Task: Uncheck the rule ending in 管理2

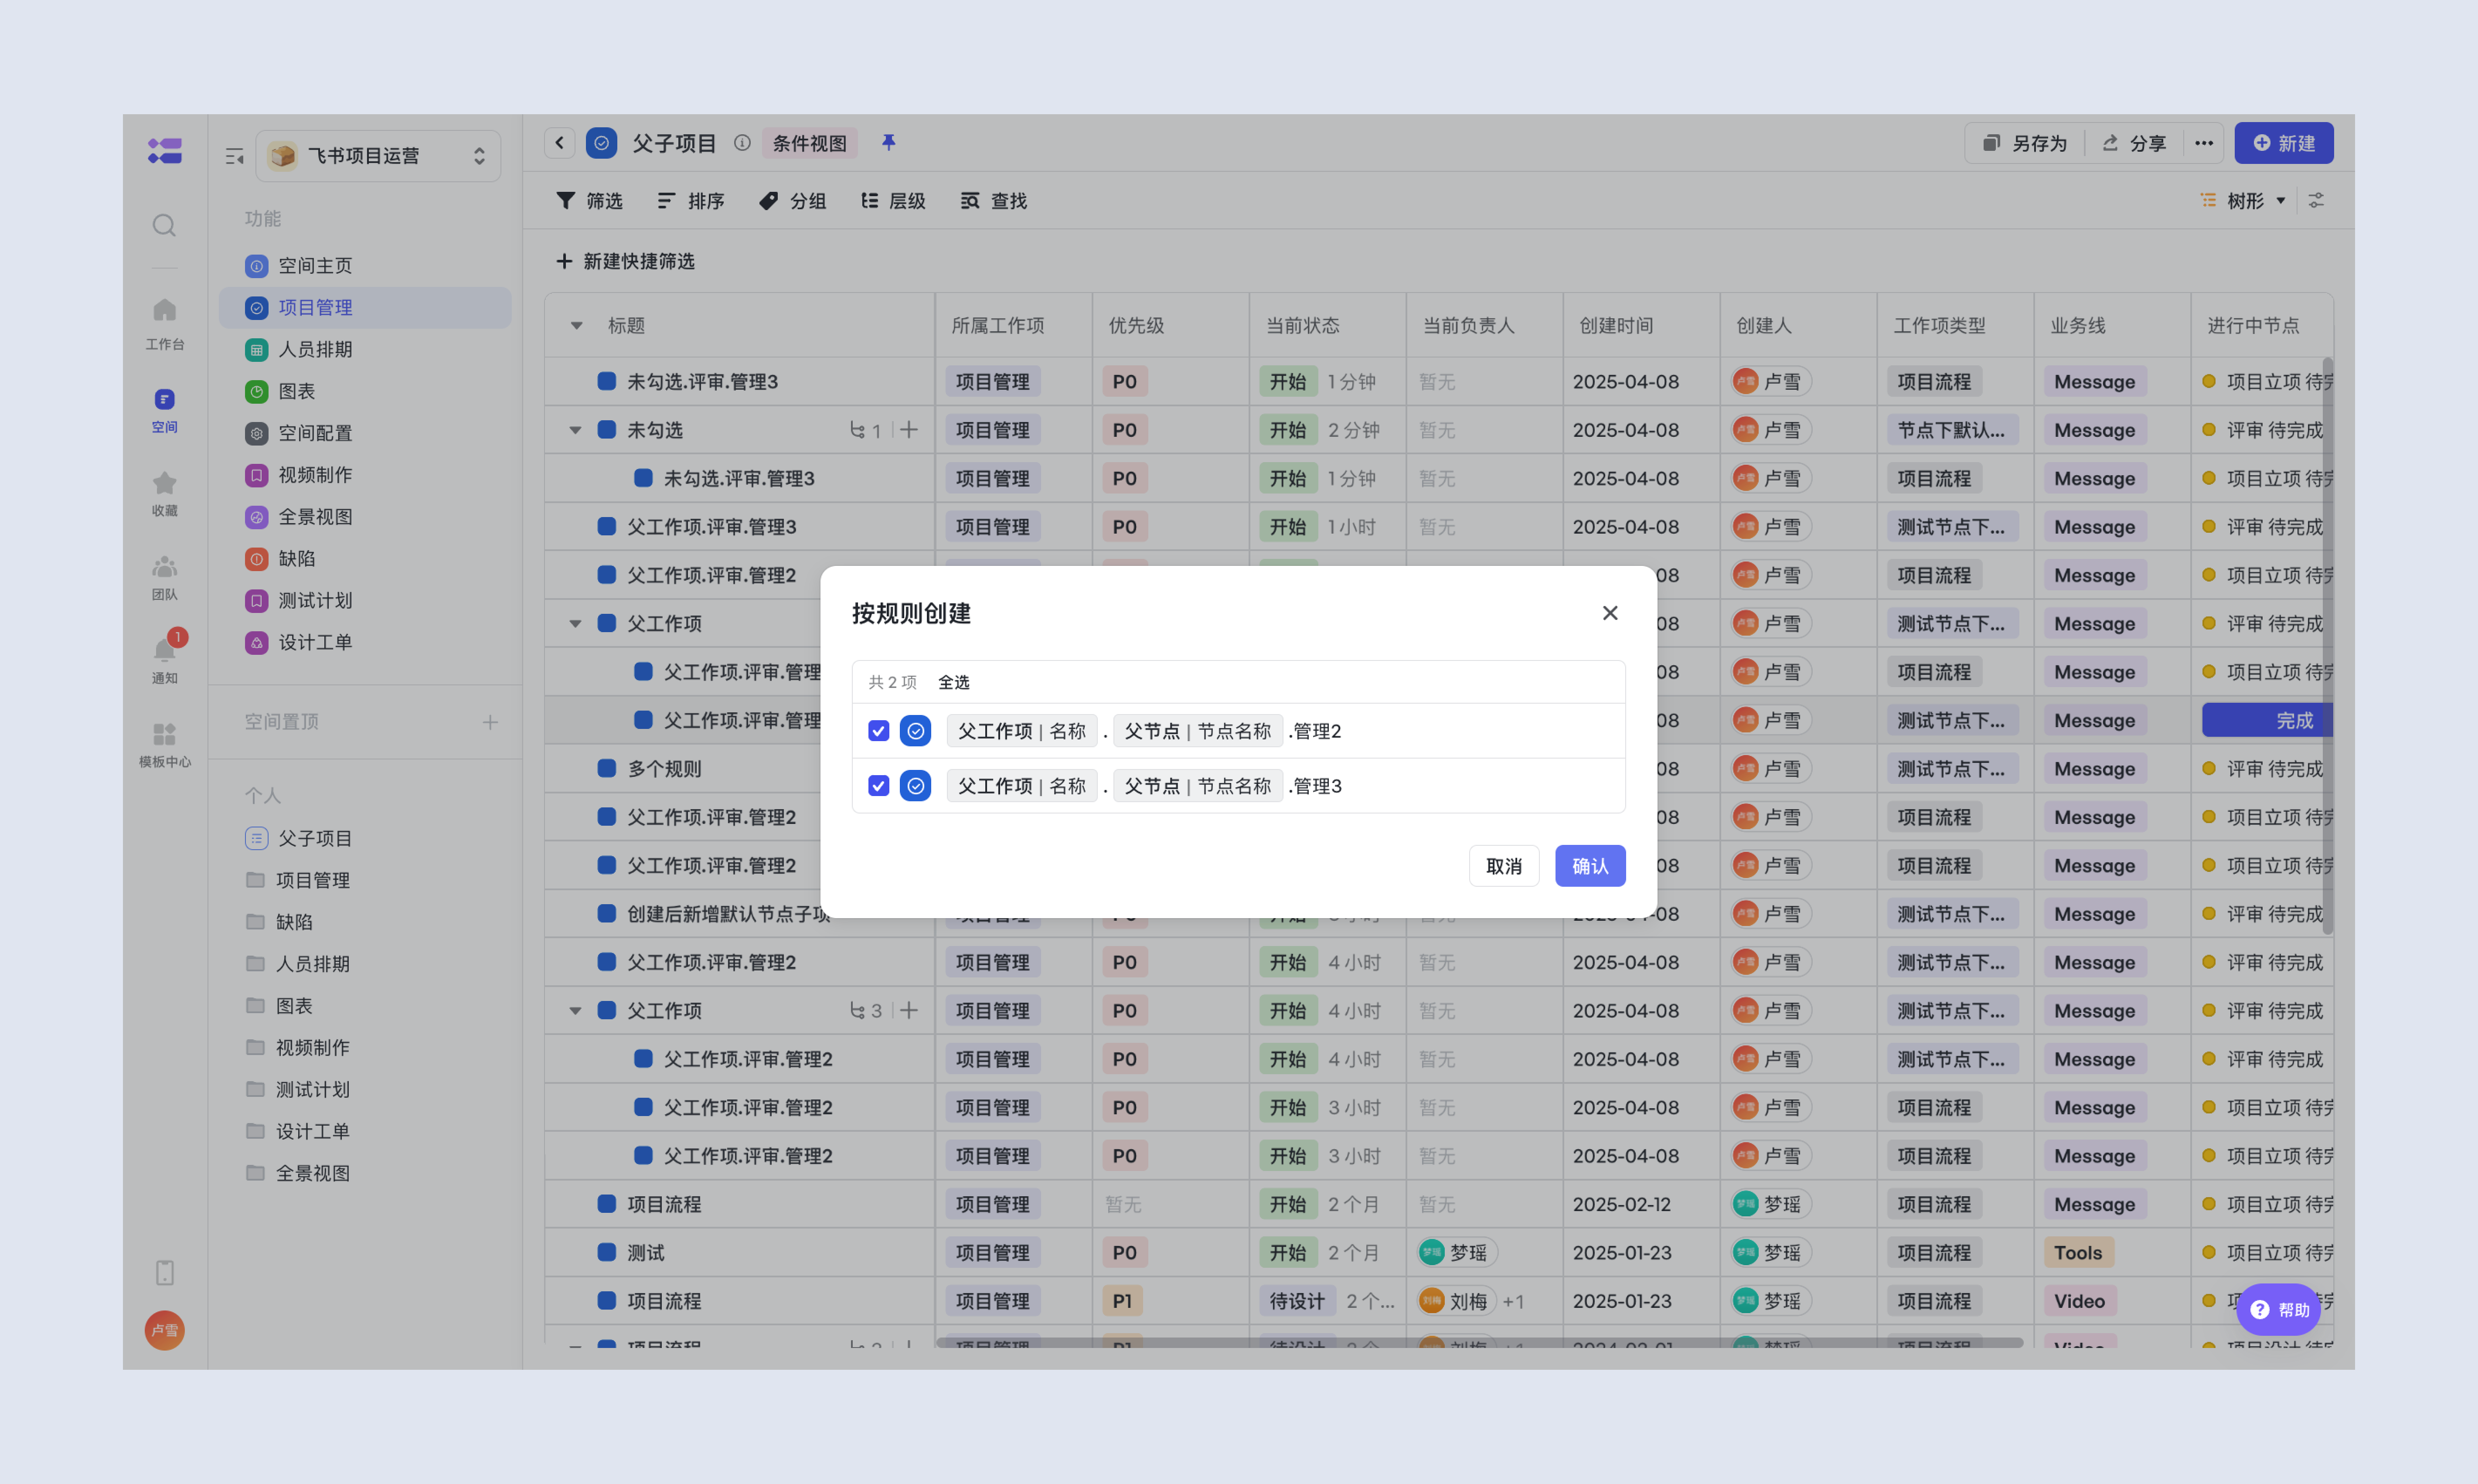Action: pyautogui.click(x=879, y=731)
